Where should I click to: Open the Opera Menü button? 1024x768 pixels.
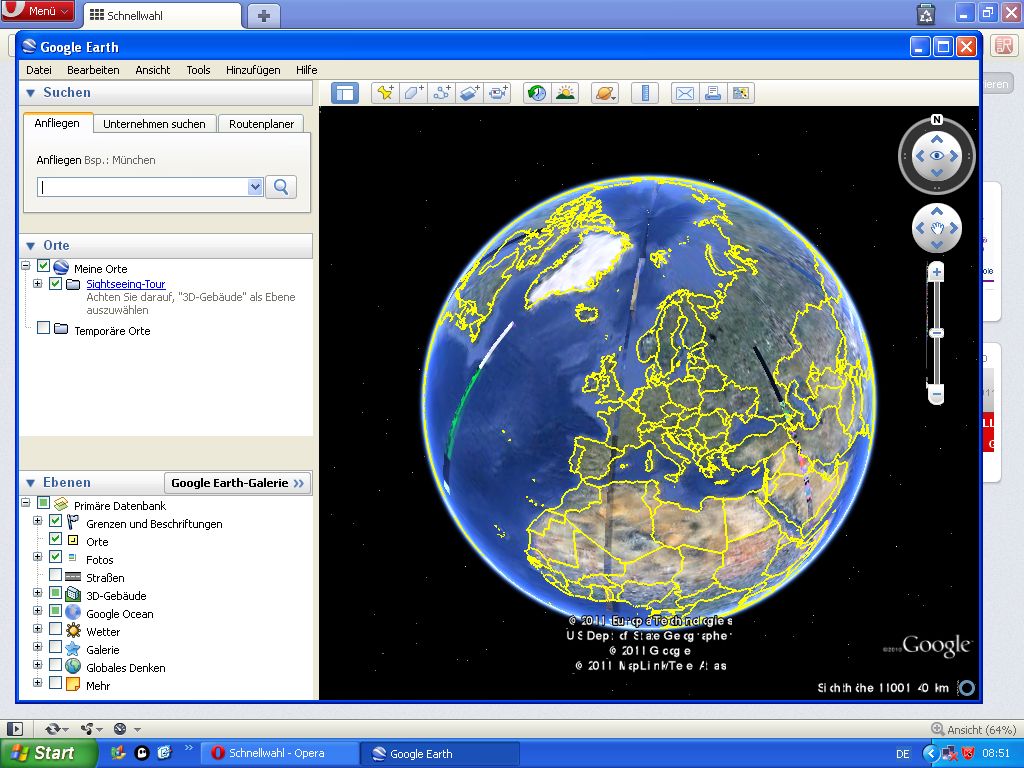click(38, 11)
